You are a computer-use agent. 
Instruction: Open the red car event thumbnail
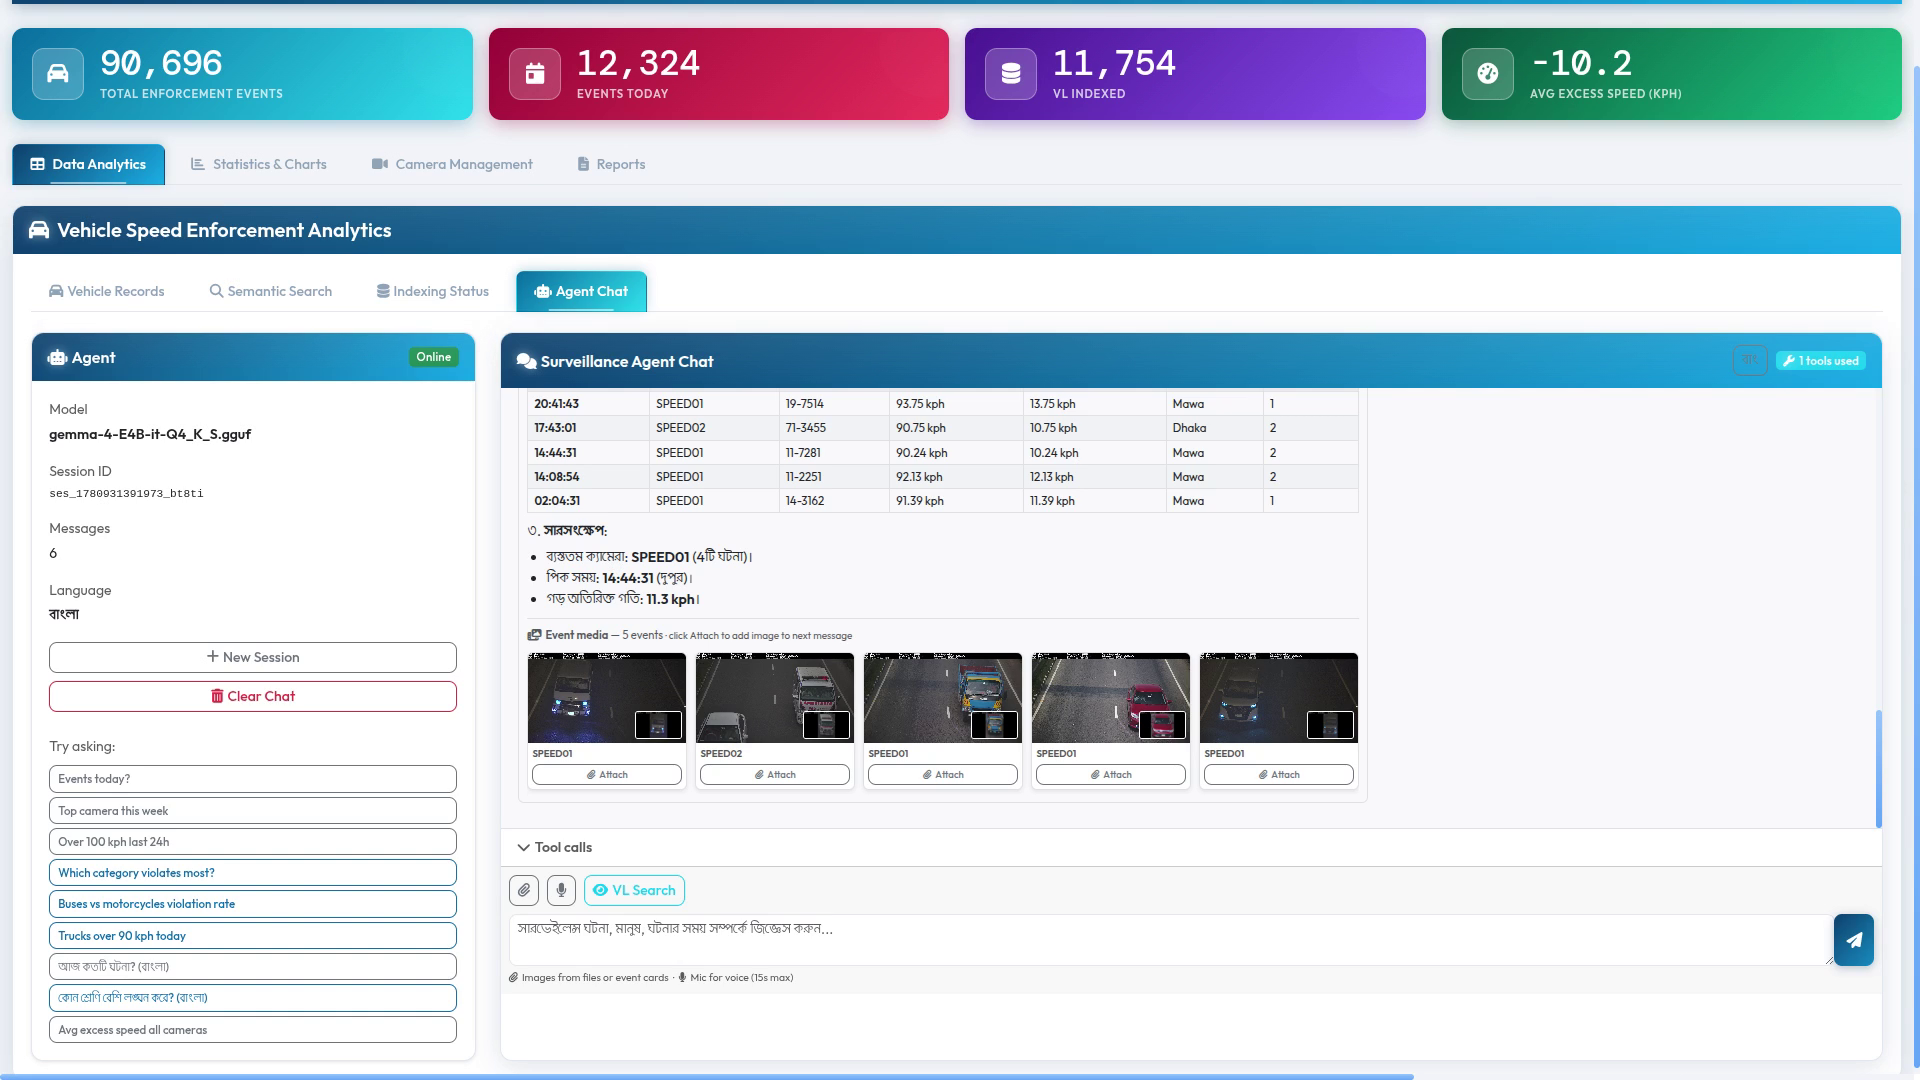1111,698
